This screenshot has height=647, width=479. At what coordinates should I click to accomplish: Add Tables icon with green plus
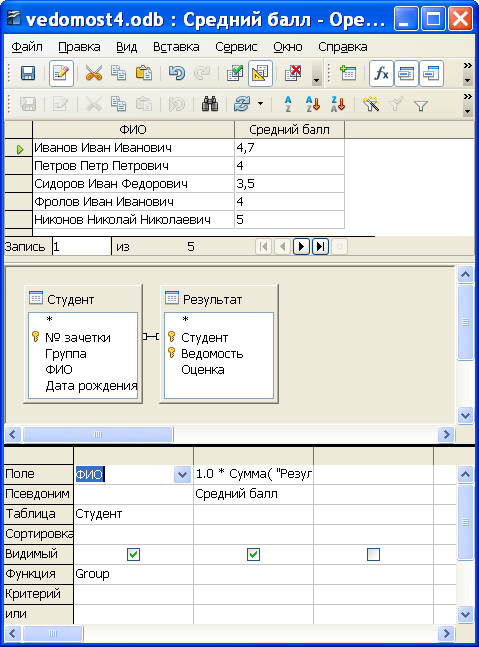(x=348, y=73)
